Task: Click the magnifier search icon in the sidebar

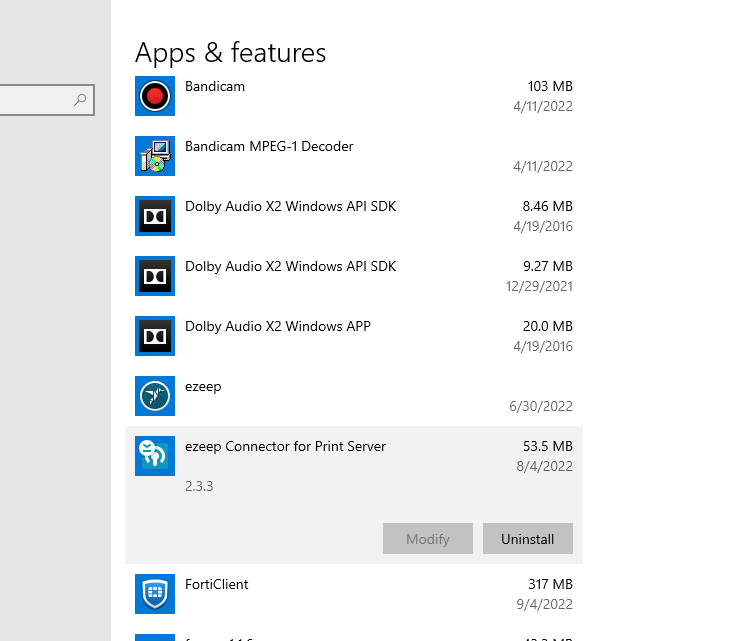Action: pos(80,100)
